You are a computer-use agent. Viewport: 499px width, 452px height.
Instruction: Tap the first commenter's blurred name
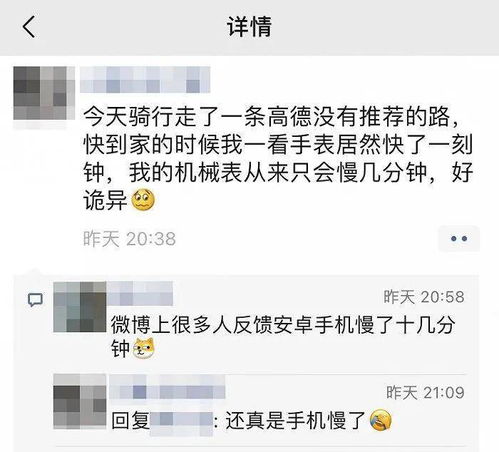point(141,293)
